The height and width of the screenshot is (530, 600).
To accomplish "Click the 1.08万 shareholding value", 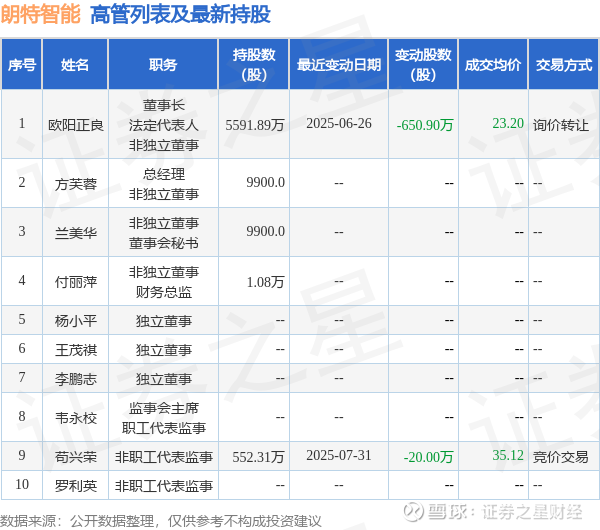I will tap(266, 282).
